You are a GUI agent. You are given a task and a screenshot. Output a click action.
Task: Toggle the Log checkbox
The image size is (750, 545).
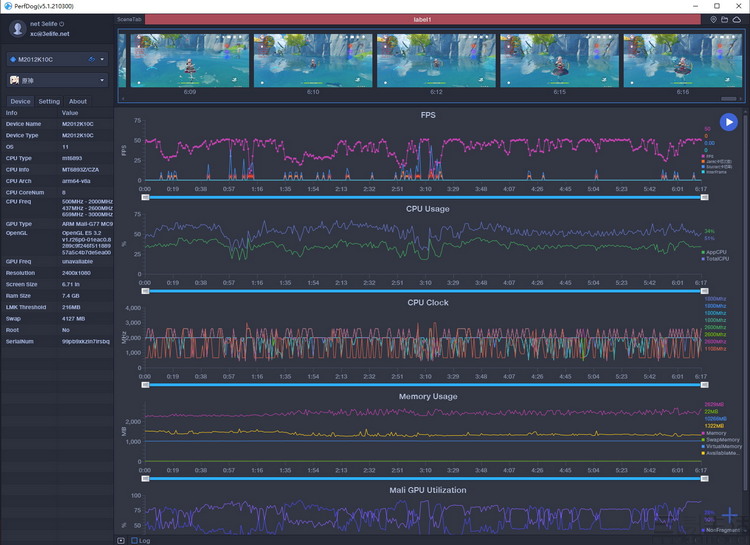pyautogui.click(x=134, y=541)
